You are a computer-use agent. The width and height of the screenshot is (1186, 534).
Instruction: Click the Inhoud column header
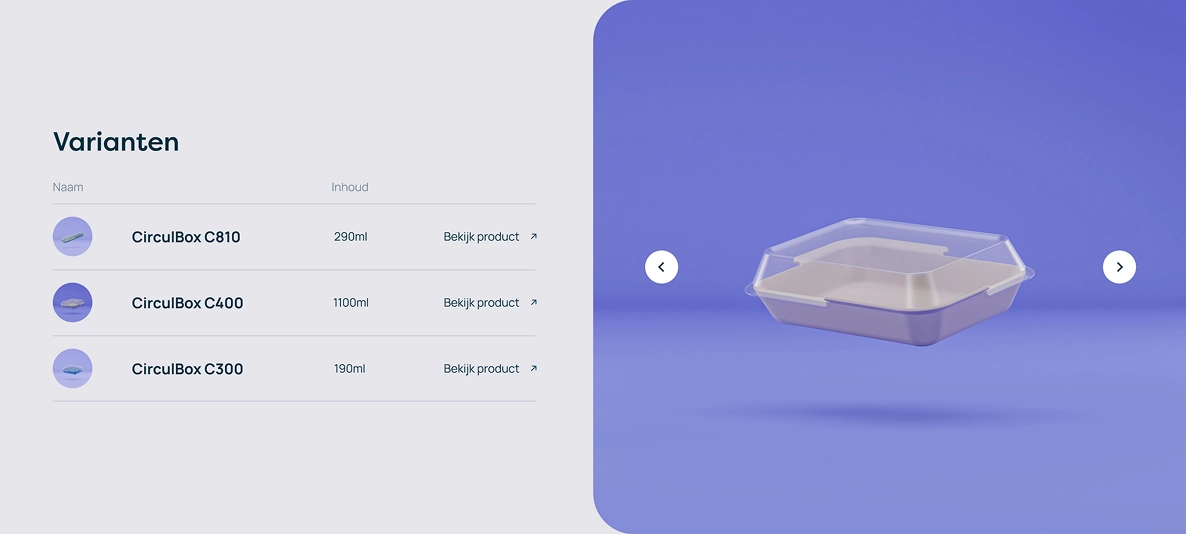click(x=349, y=187)
